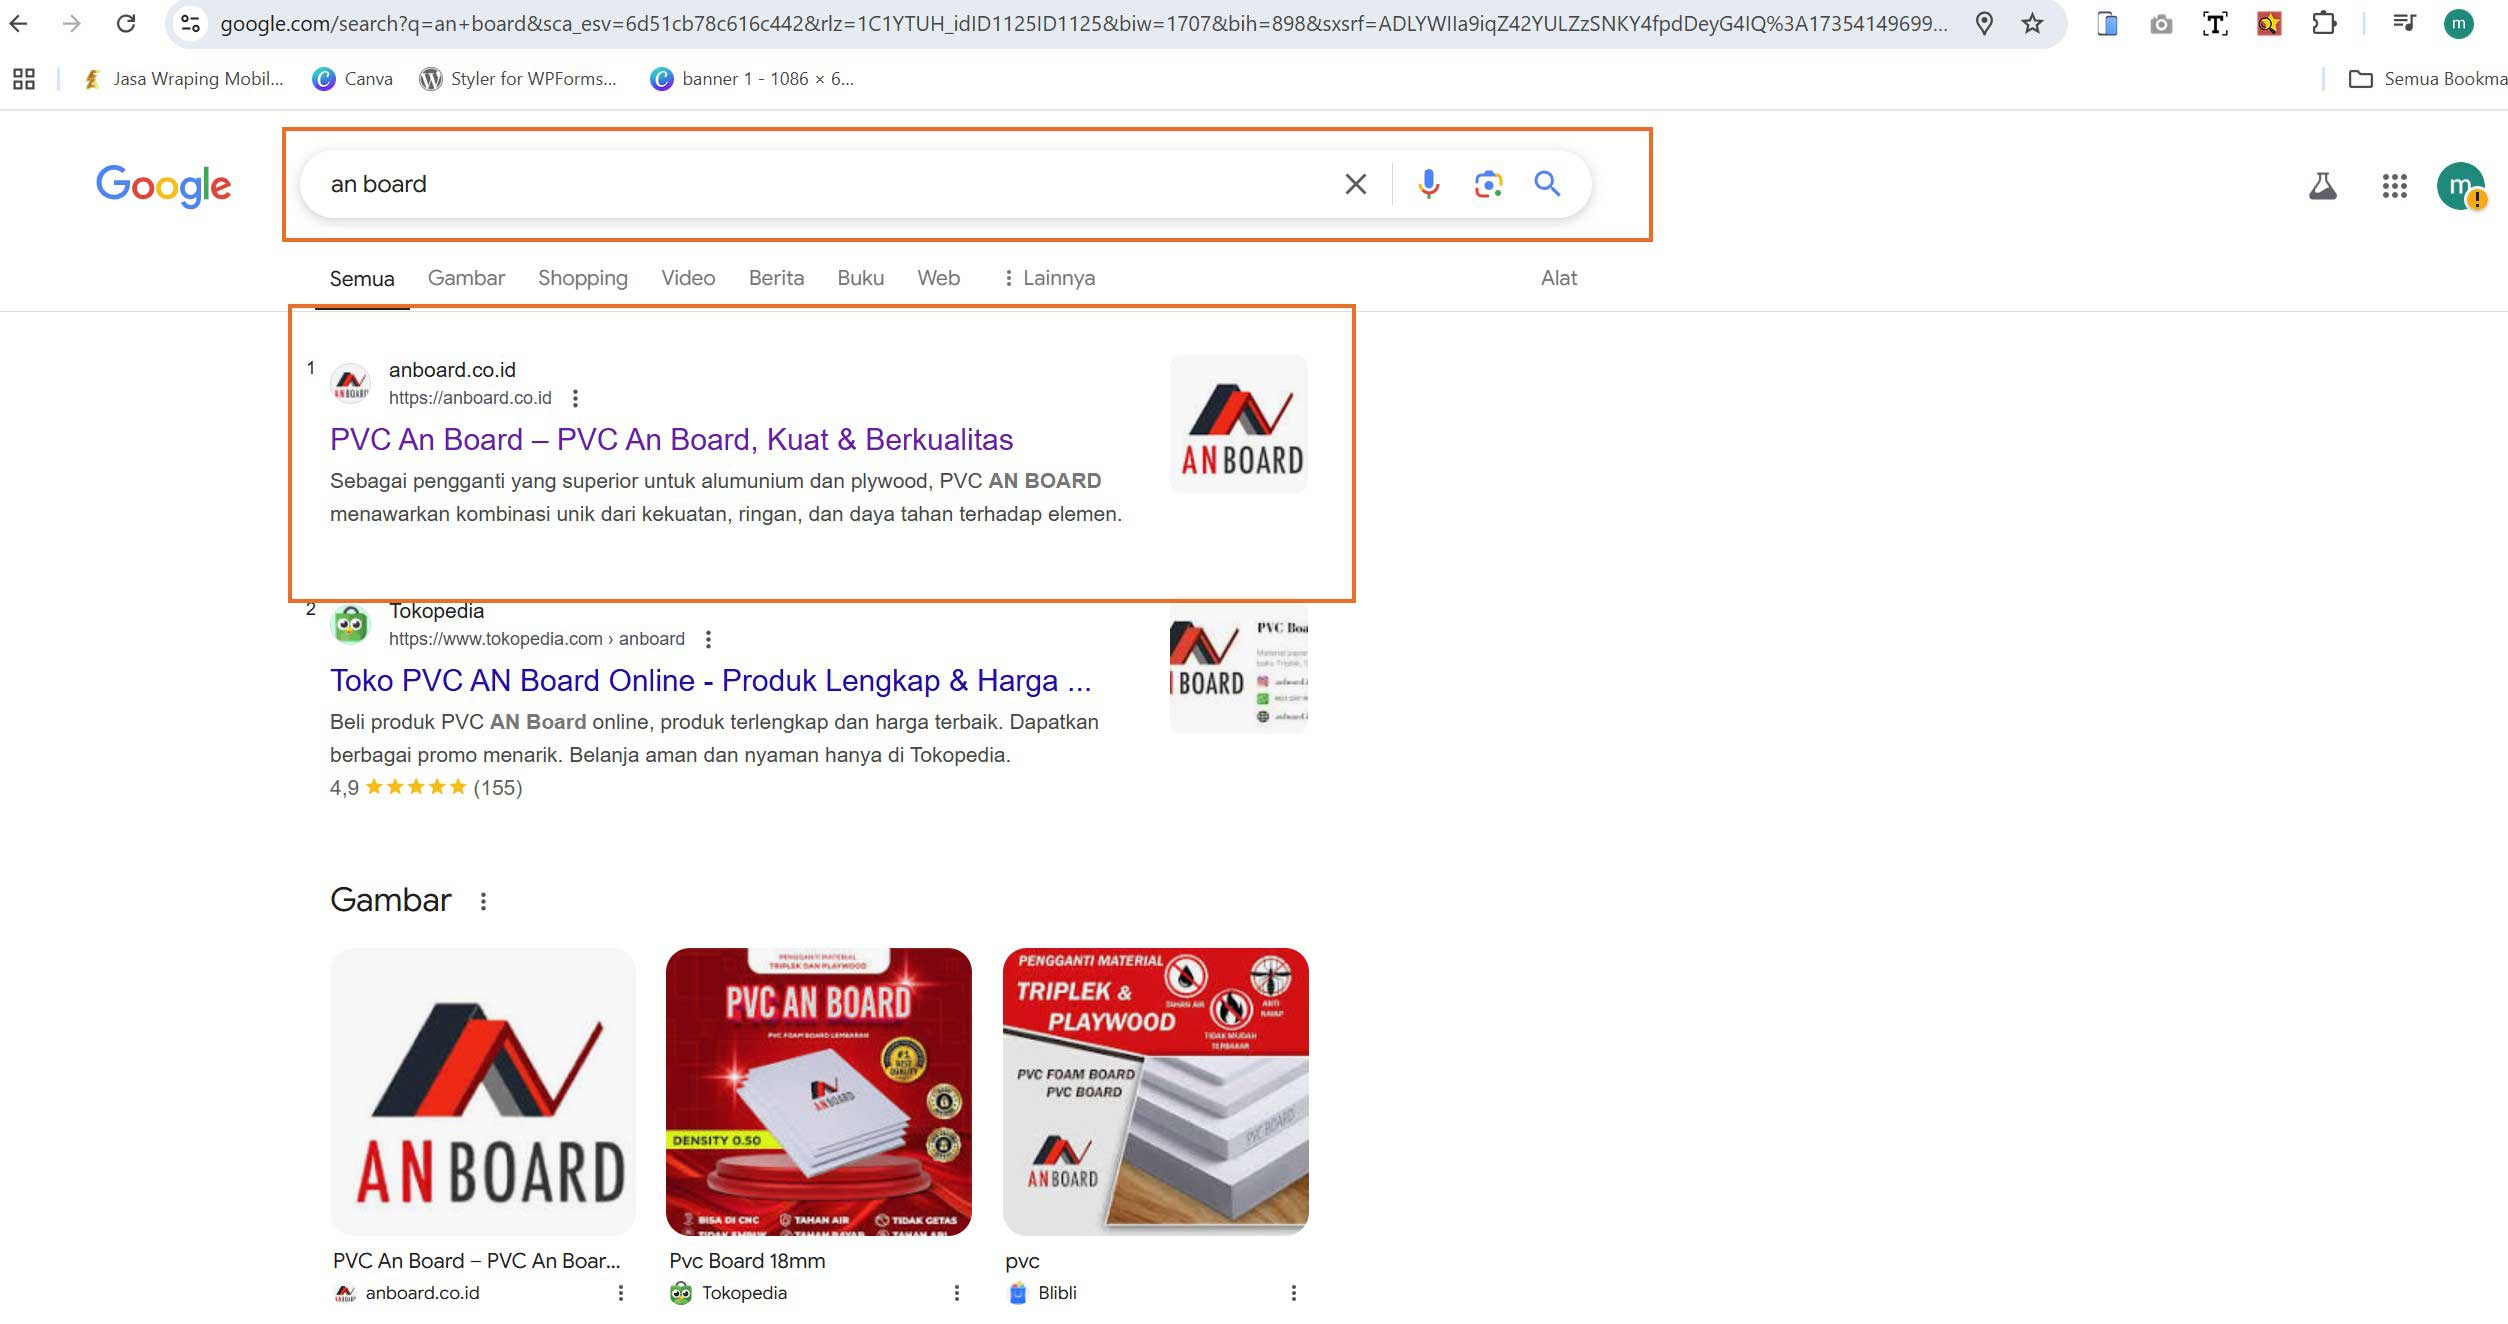Image resolution: width=2508 pixels, height=1324 pixels.
Task: Click the Tokopedia favicon
Action: pyautogui.click(x=350, y=625)
